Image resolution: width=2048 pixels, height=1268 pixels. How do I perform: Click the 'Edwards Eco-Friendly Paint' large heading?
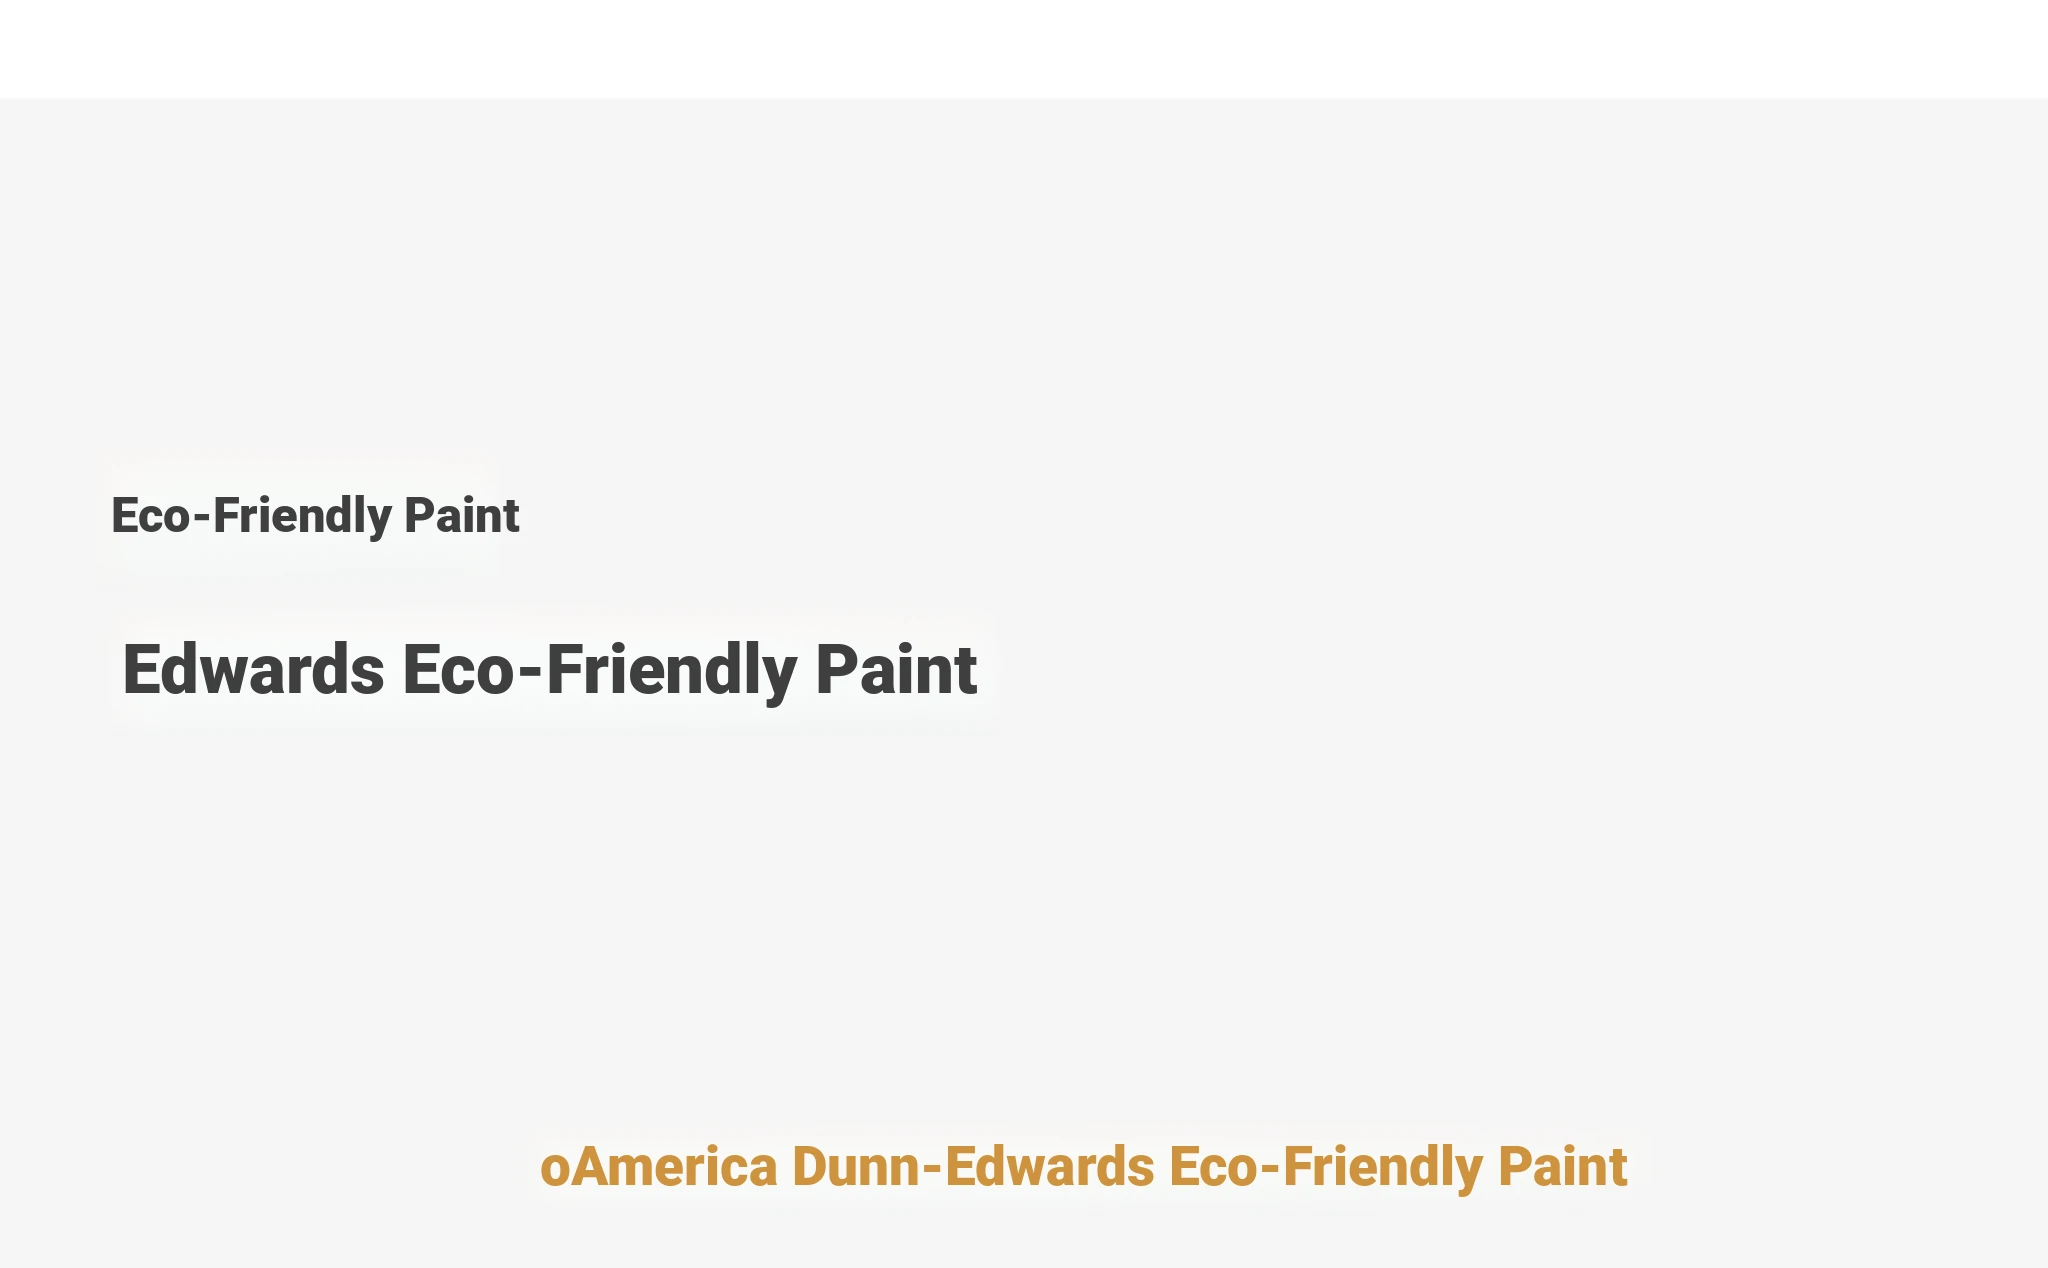coord(549,670)
